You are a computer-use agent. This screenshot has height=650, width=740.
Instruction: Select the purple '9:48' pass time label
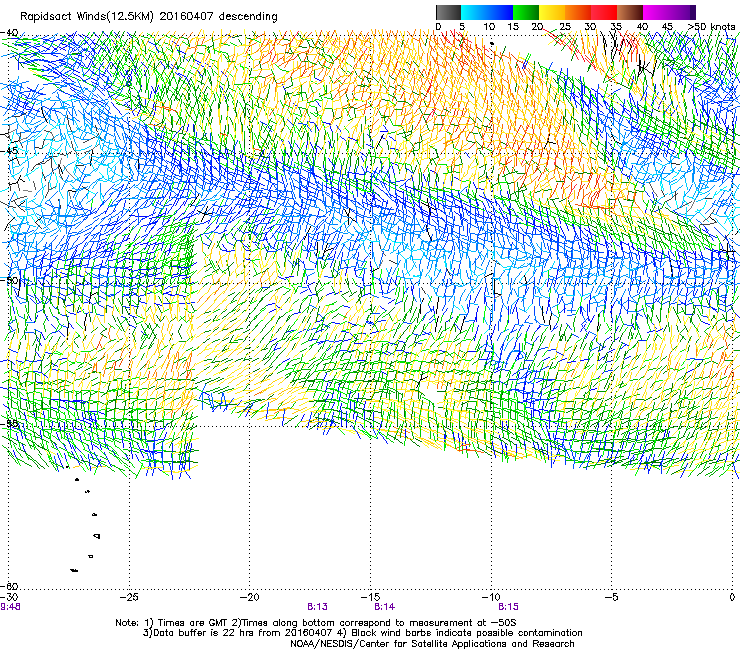(x=10, y=607)
